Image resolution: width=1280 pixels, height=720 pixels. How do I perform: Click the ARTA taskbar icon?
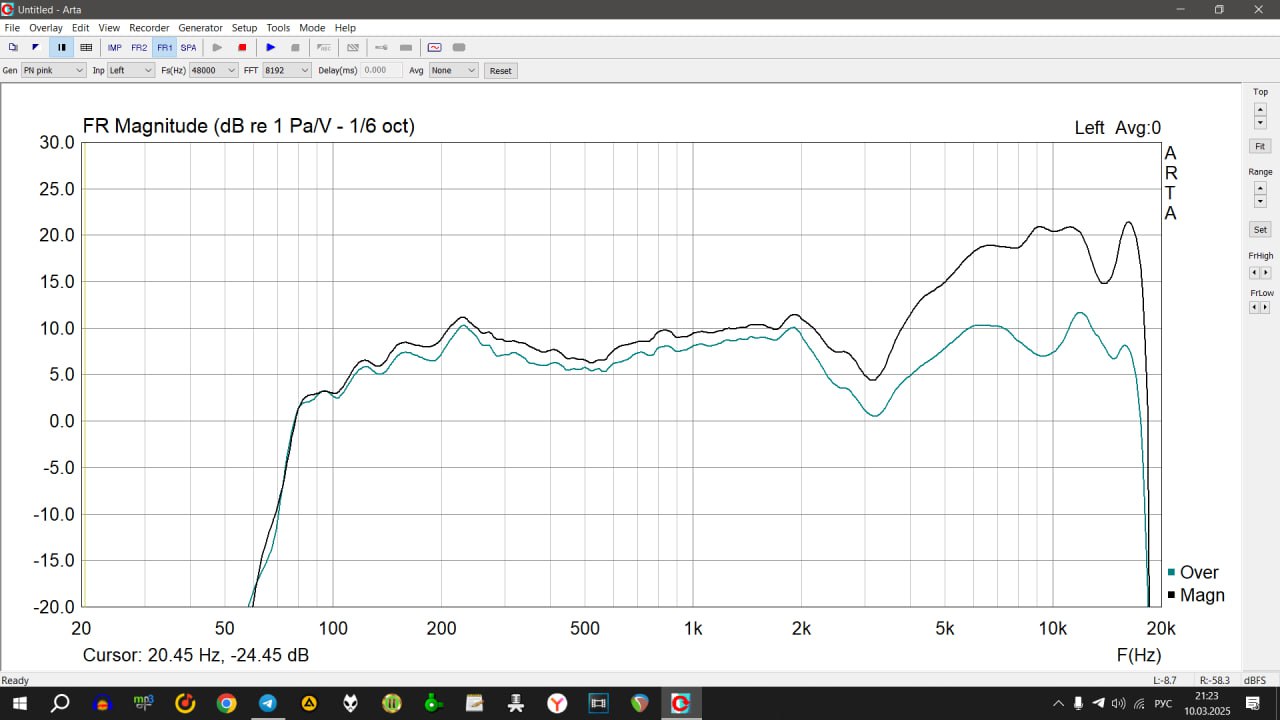[681, 703]
